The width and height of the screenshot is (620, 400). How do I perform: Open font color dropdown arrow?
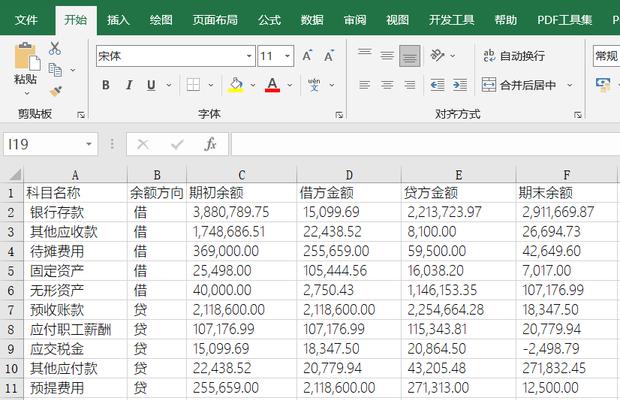[290, 85]
